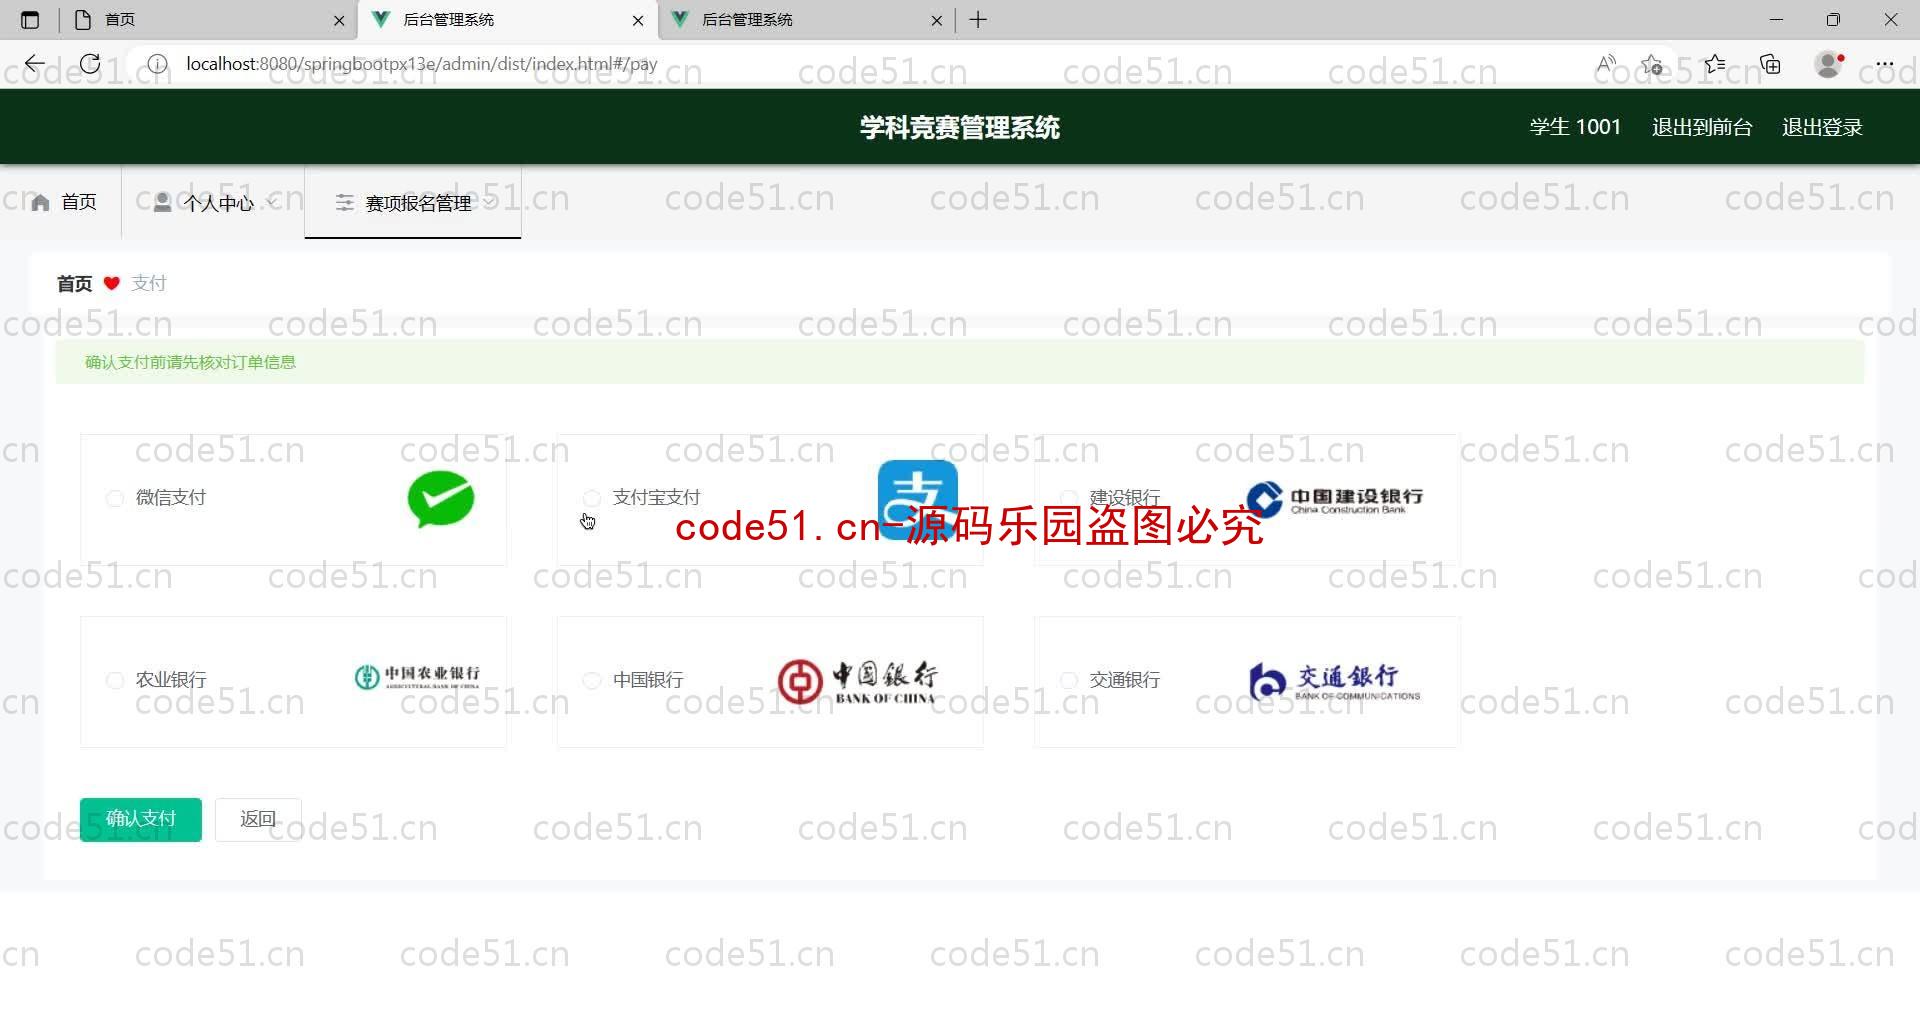
Task: Switch to the second 后台管理系统 tab
Action: [508, 19]
